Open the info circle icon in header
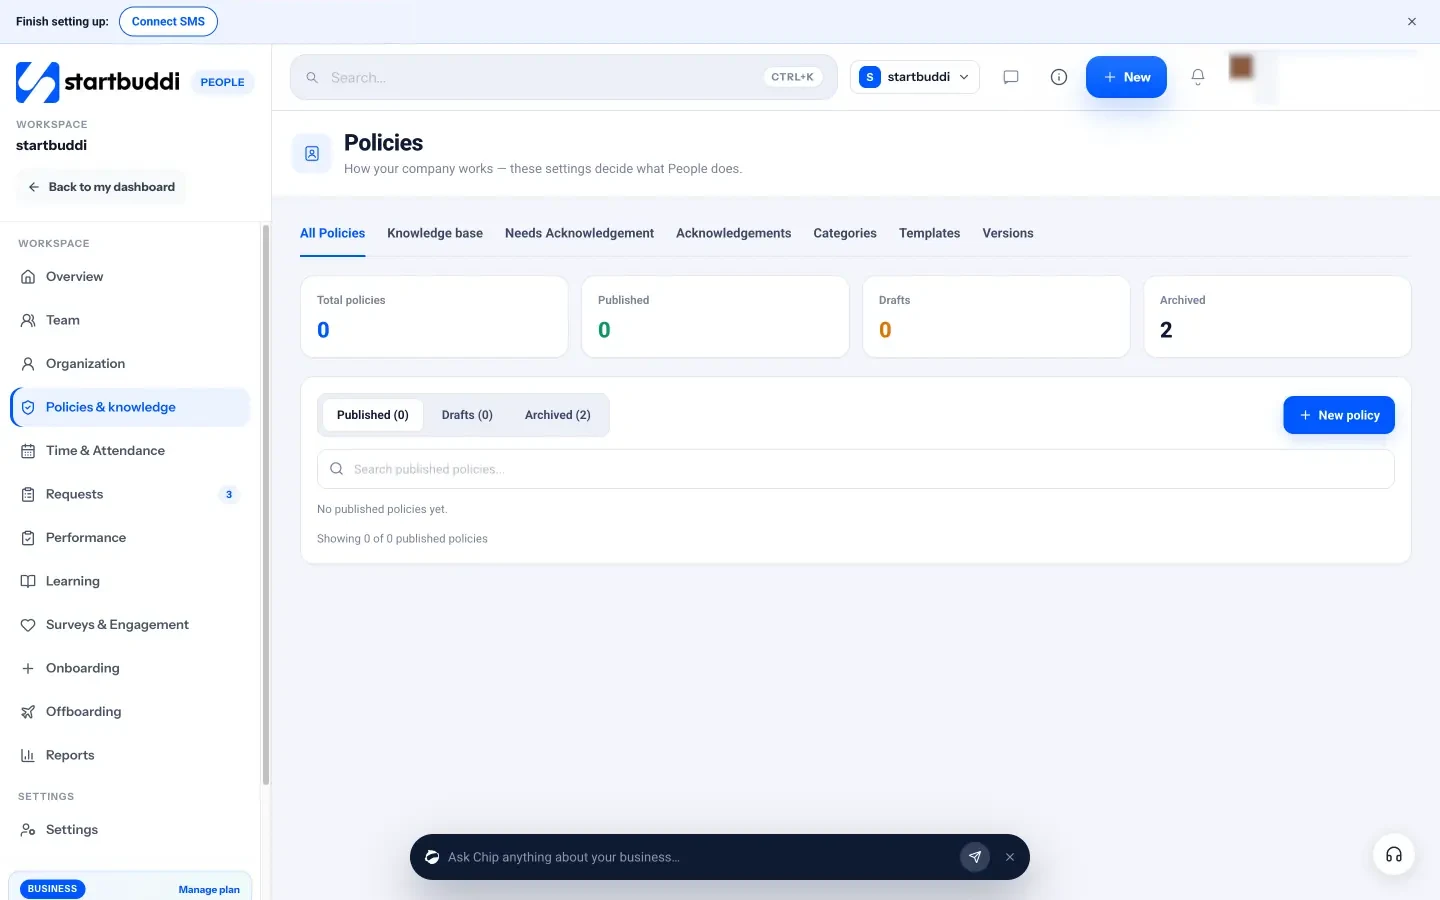Viewport: 1440px width, 900px height. [1059, 77]
